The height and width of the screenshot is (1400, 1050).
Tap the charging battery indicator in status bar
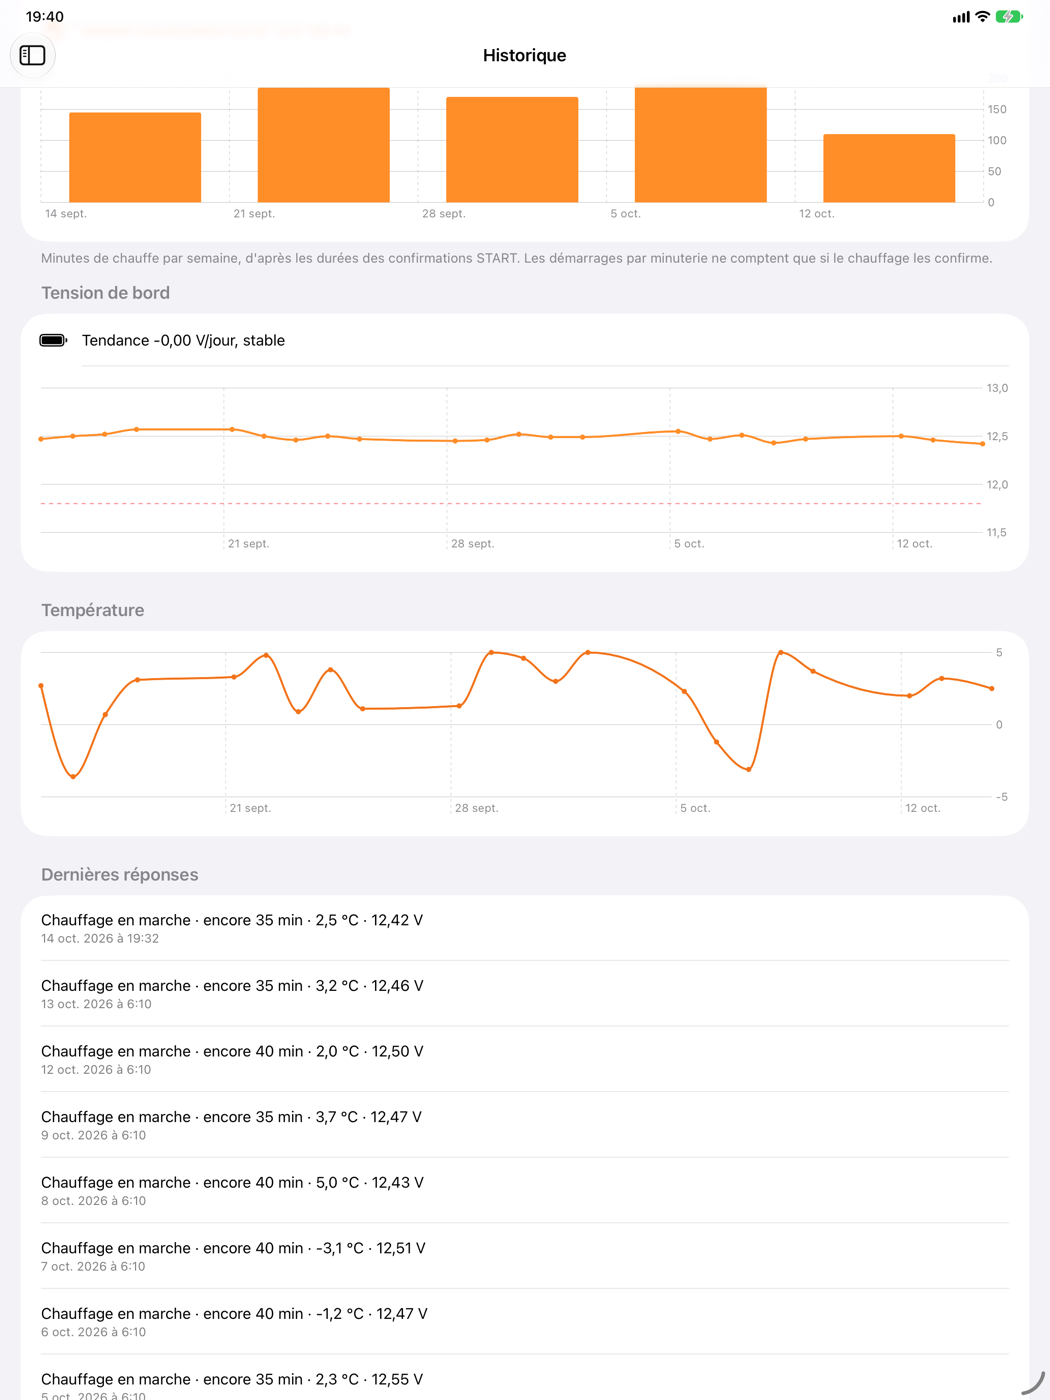[1009, 17]
